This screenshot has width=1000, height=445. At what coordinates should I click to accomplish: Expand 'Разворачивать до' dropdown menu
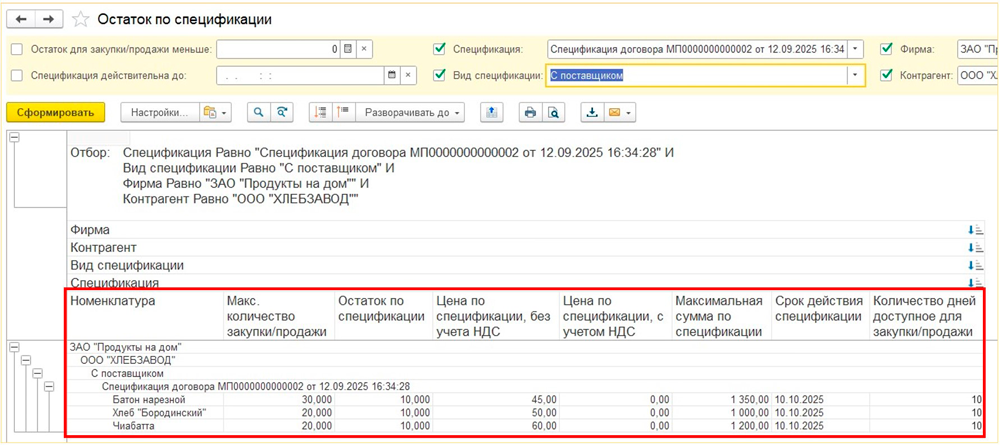413,113
